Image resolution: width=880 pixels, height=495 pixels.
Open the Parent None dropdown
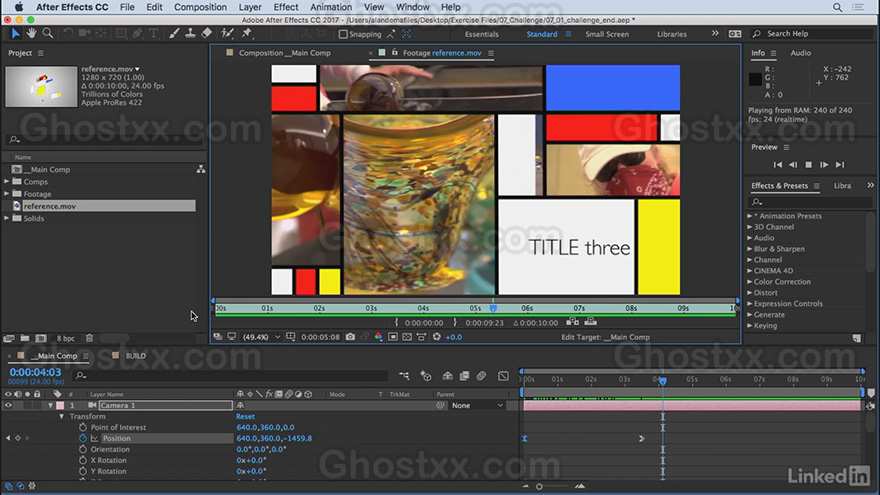pyautogui.click(x=477, y=405)
